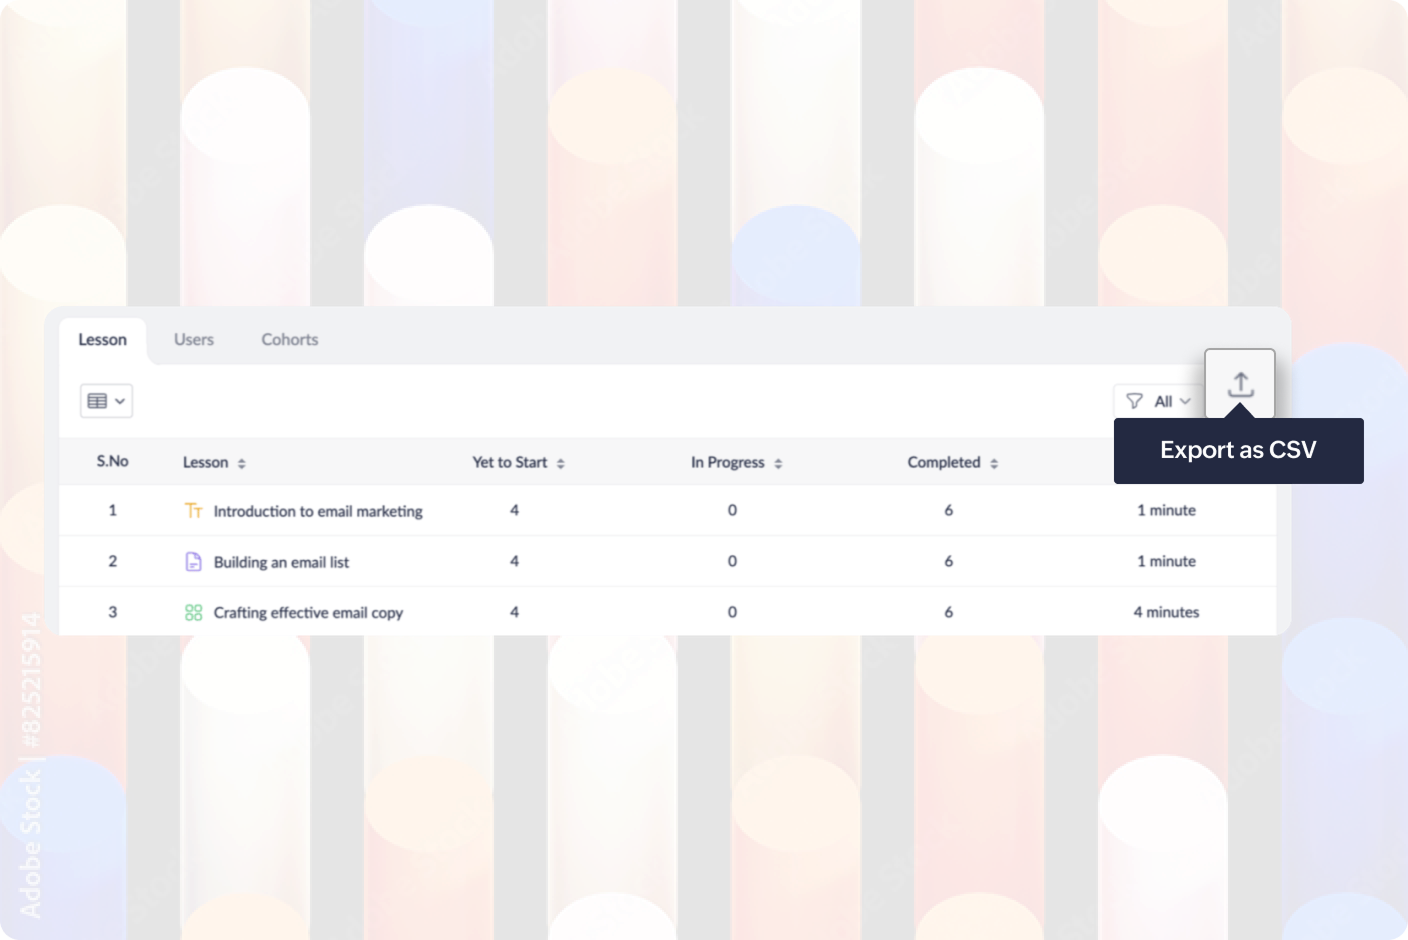Toggle sorting on the Yet to Start column
Screen dimensions: 1408x940
click(x=560, y=462)
